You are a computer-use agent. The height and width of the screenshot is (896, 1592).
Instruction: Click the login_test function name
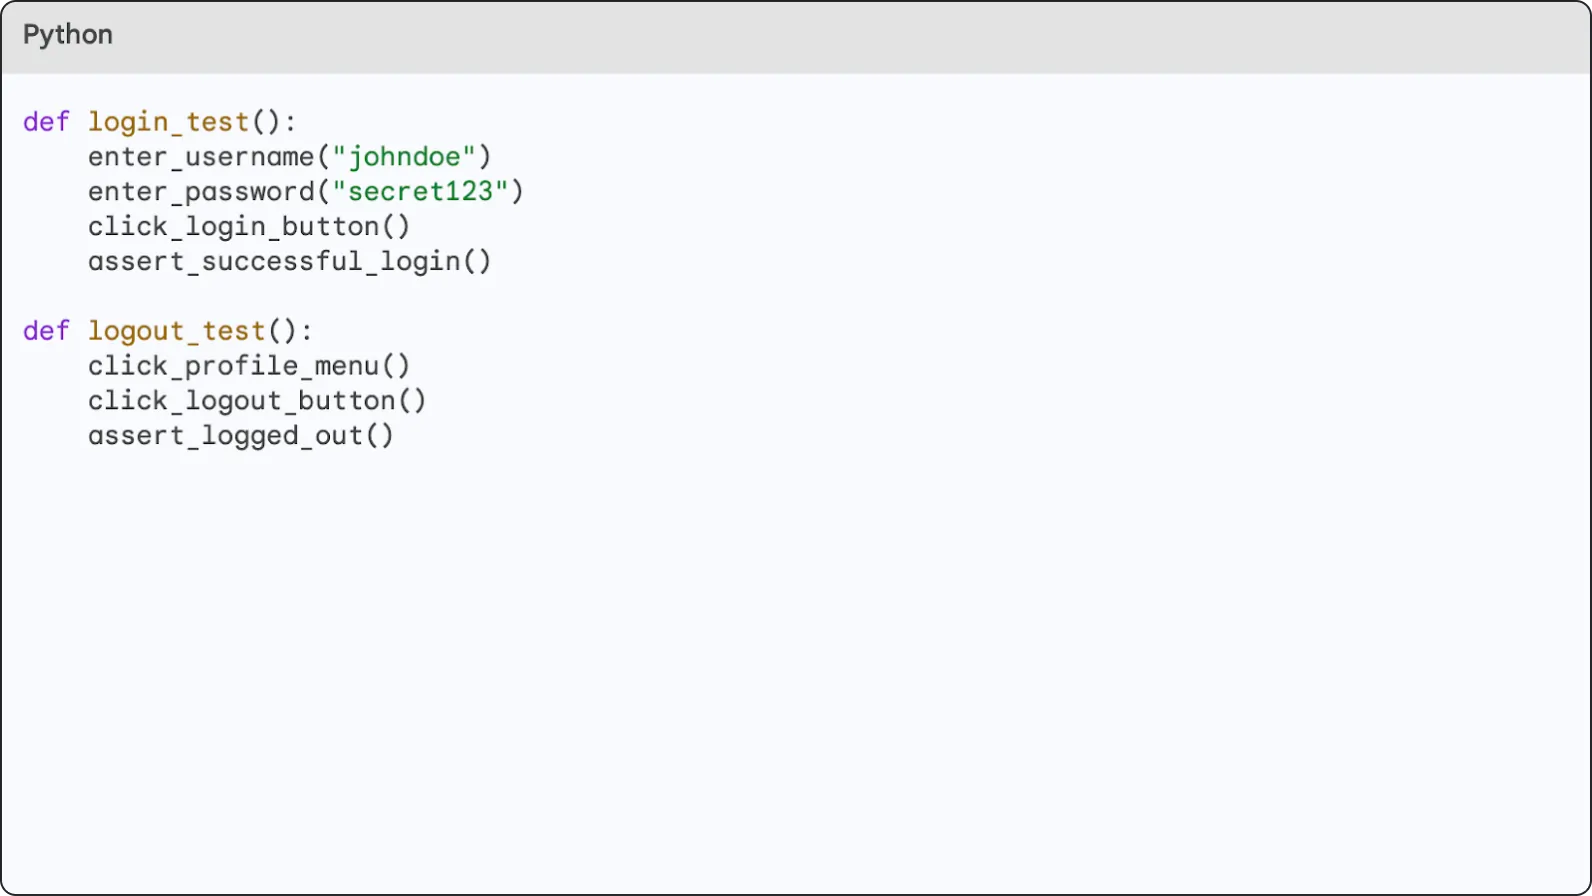[x=168, y=122]
